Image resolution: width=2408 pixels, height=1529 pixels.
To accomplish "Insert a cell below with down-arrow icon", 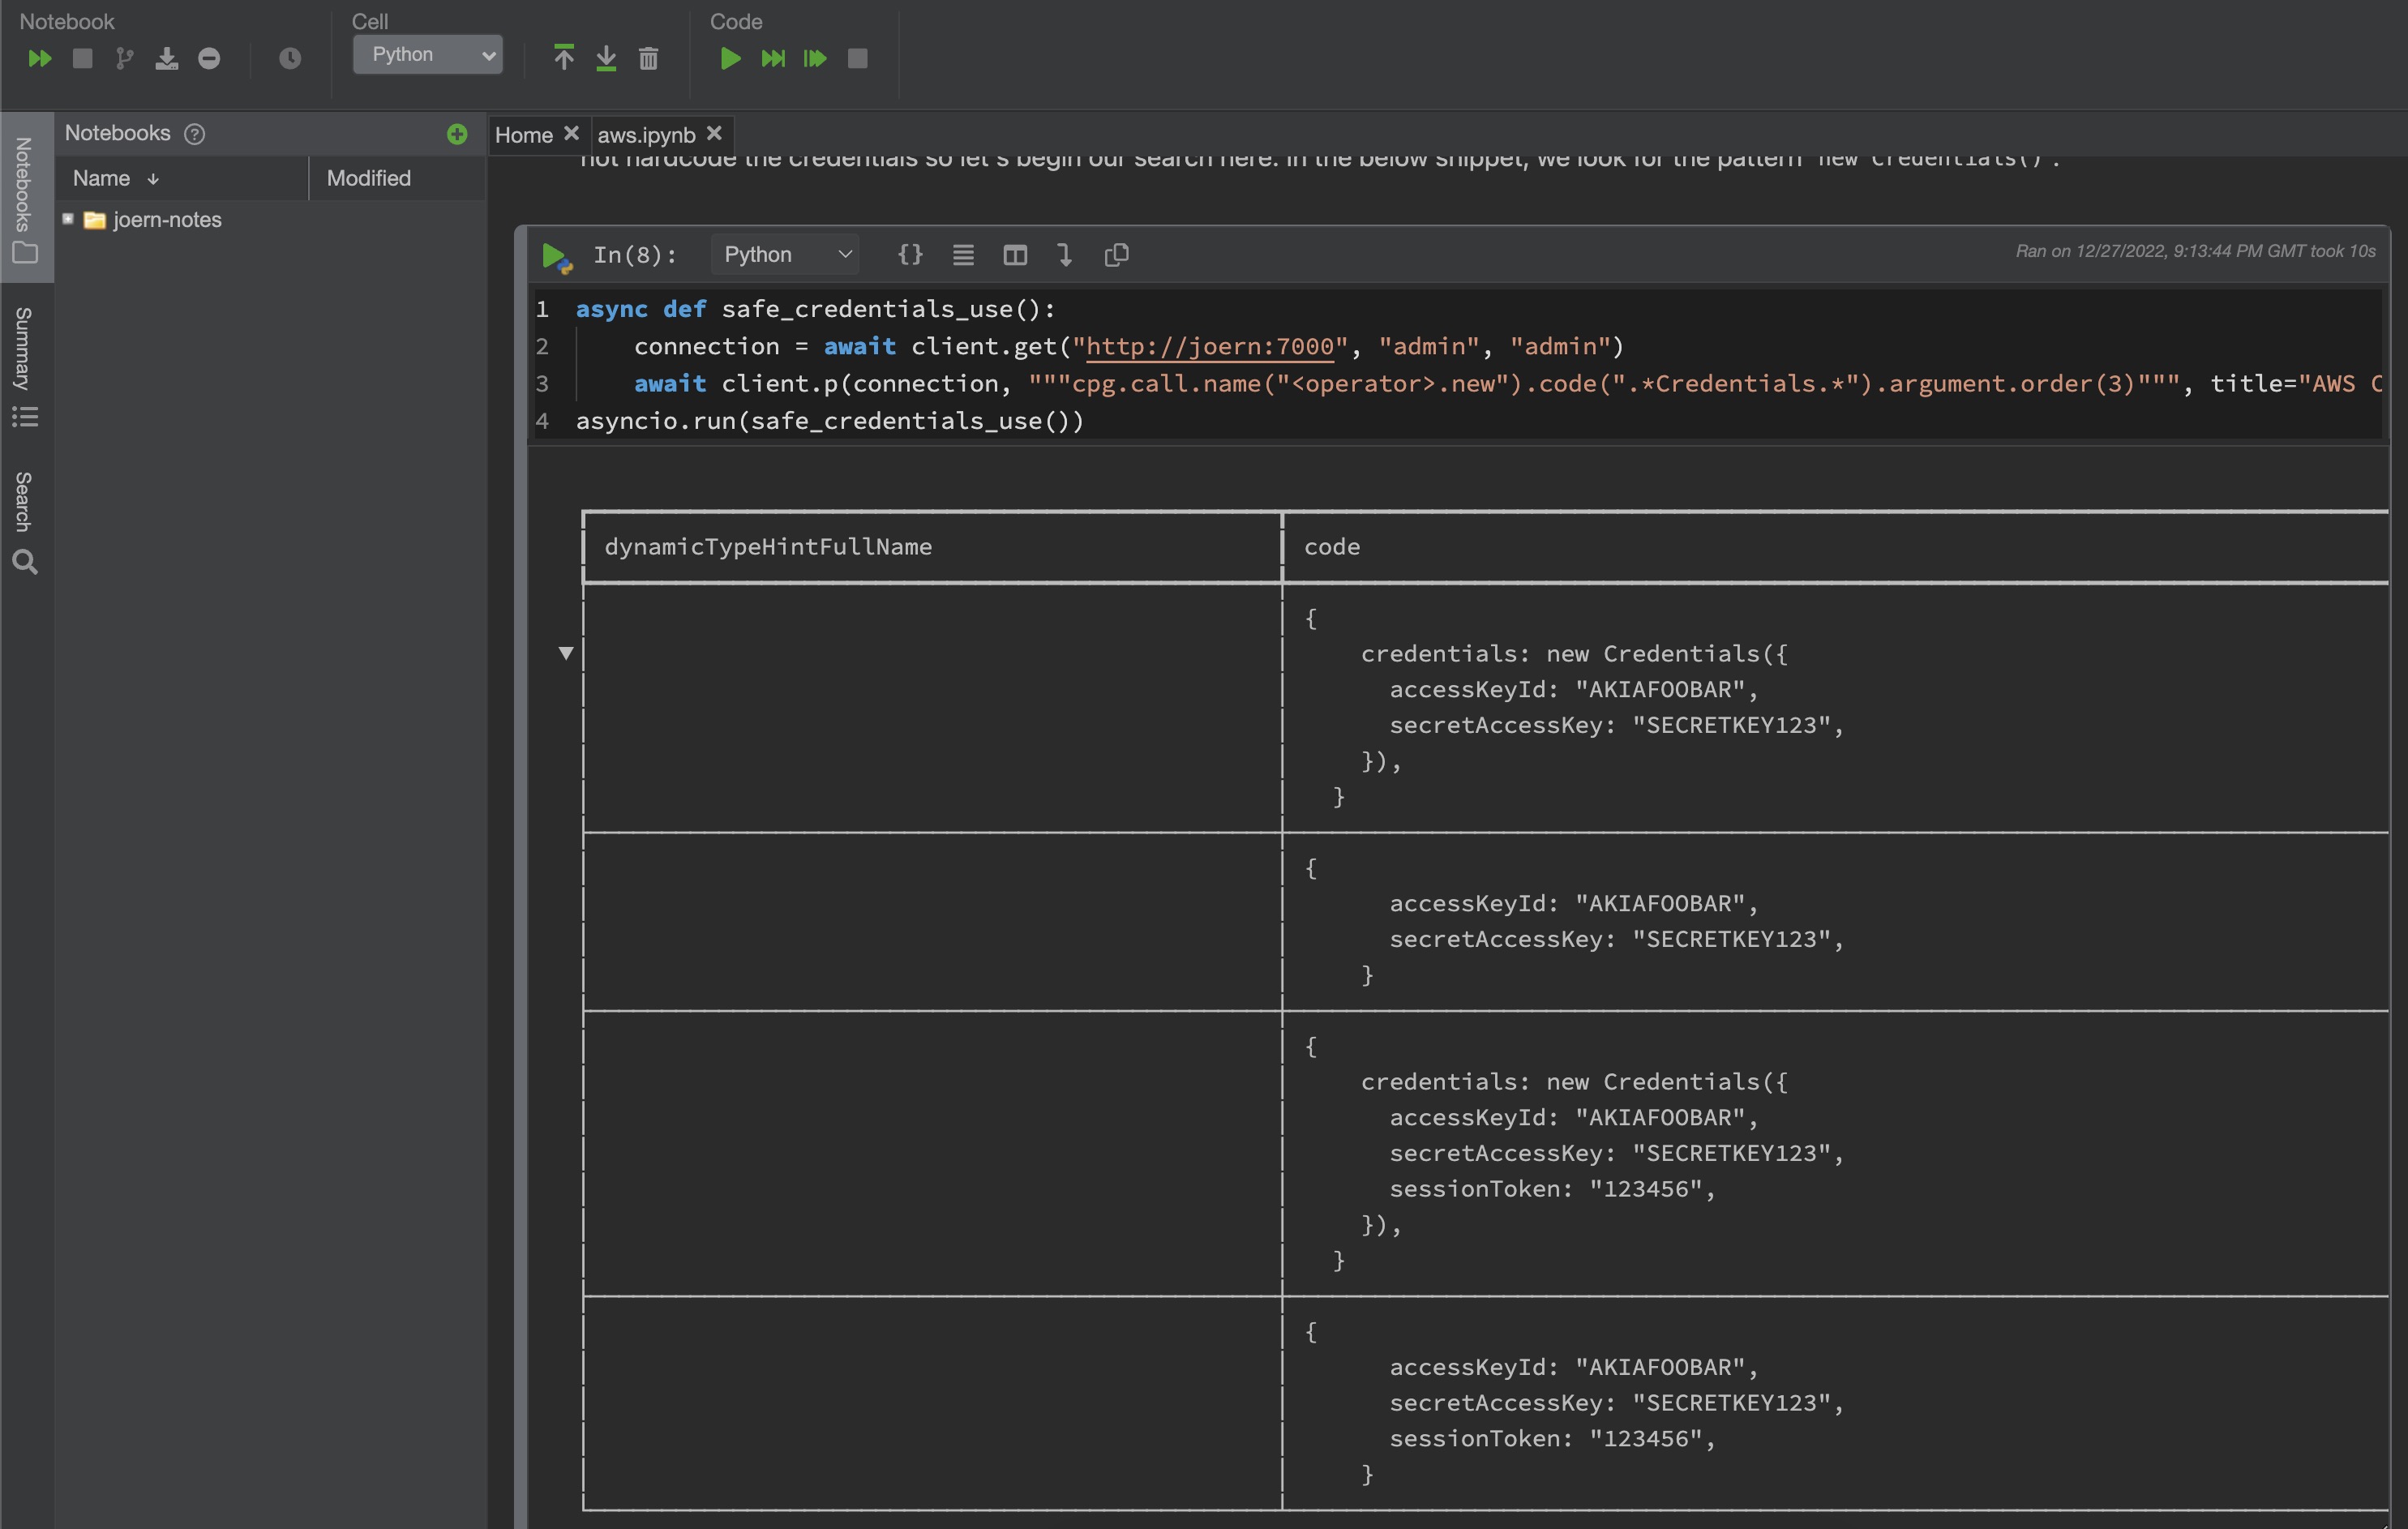I will tap(606, 58).
